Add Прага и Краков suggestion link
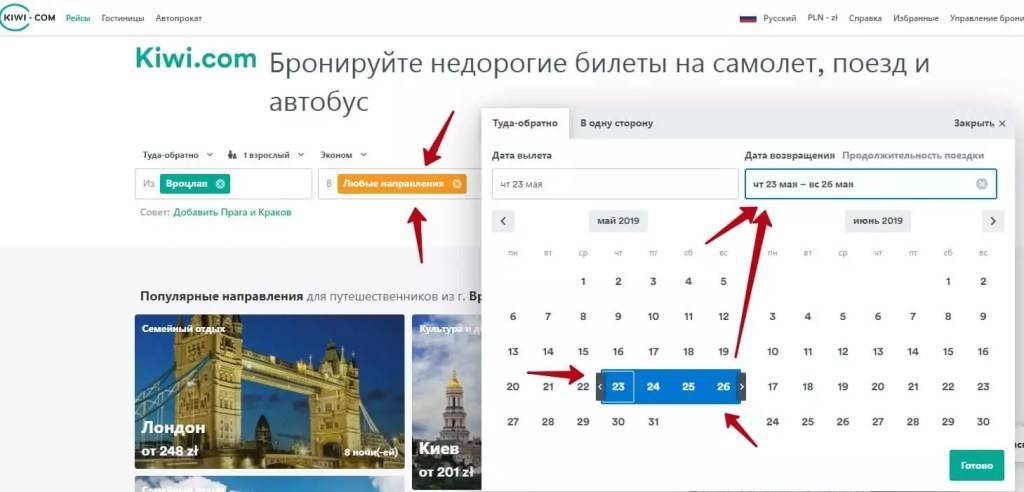 click(x=232, y=212)
